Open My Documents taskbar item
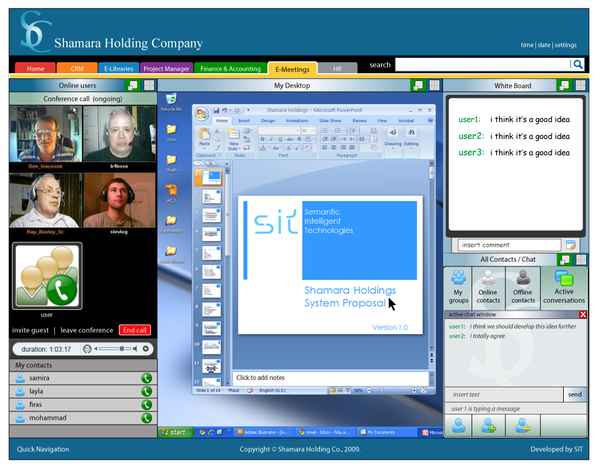Viewport: 600px width, 470px height. [x=386, y=432]
